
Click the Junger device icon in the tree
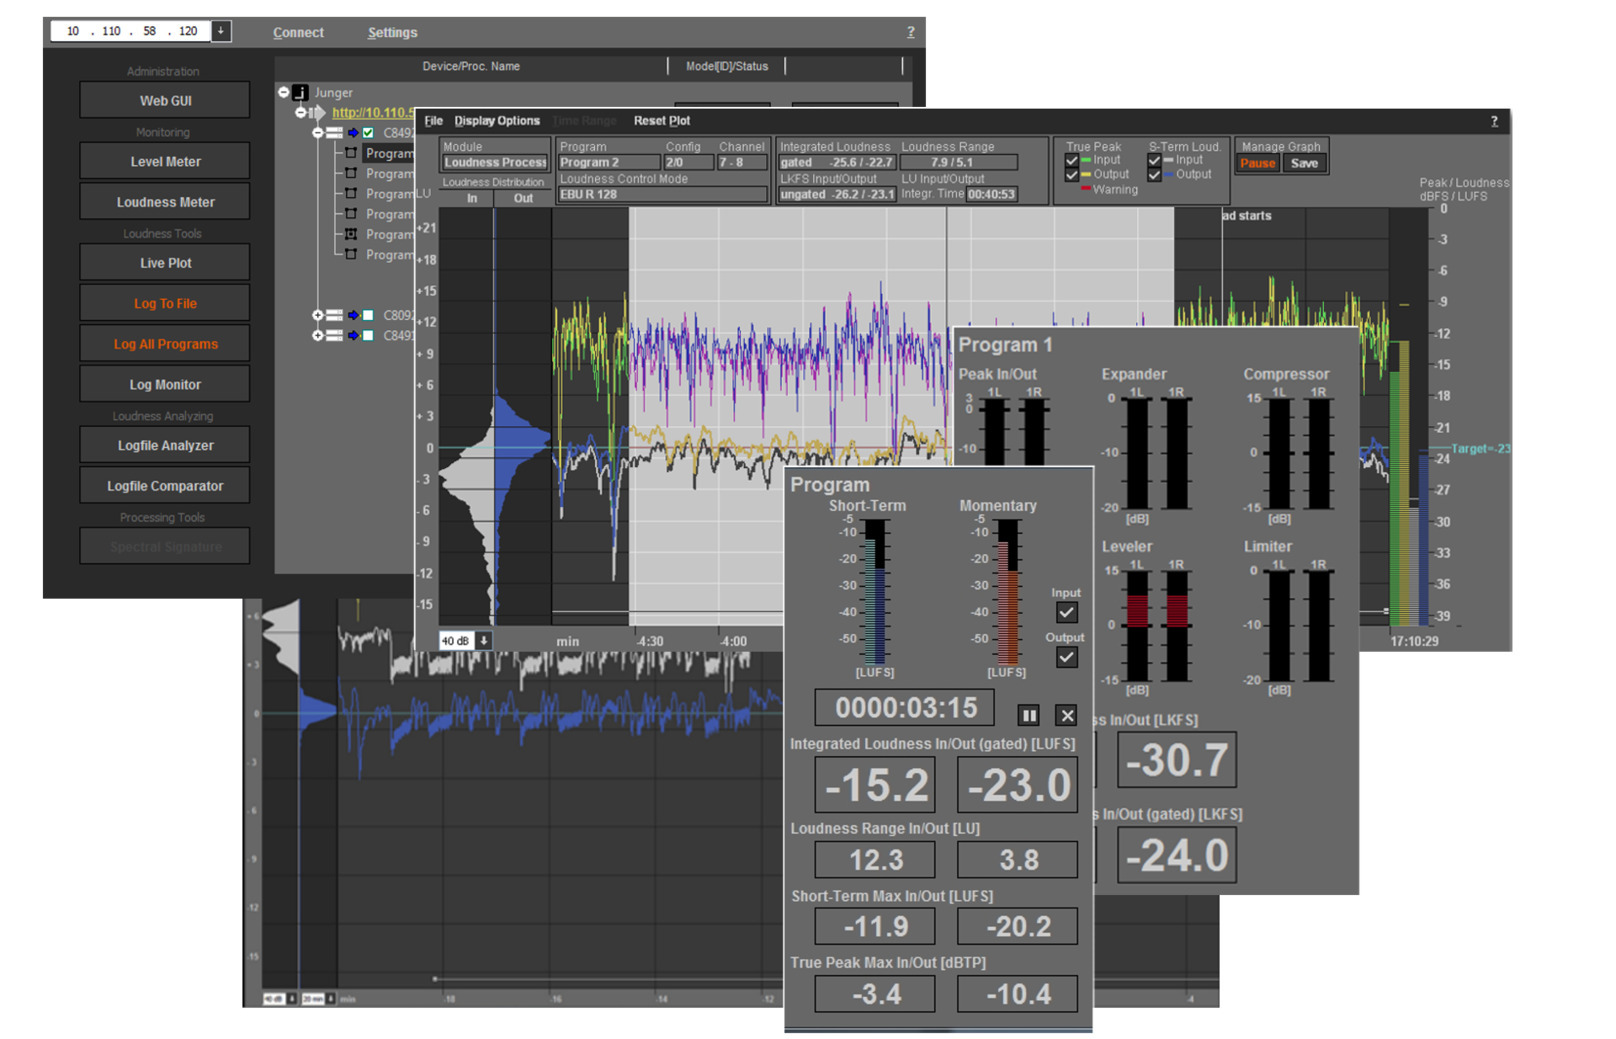pyautogui.click(x=299, y=93)
